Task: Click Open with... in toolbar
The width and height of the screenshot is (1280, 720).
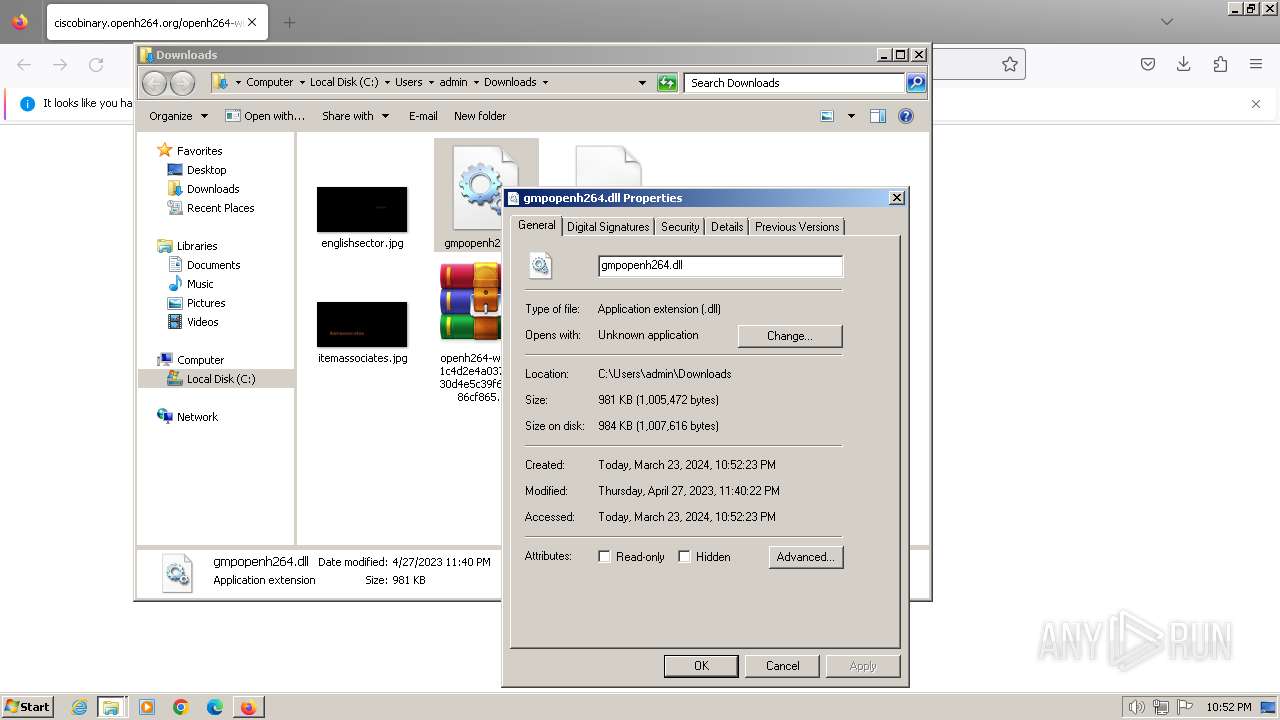Action: tap(265, 116)
